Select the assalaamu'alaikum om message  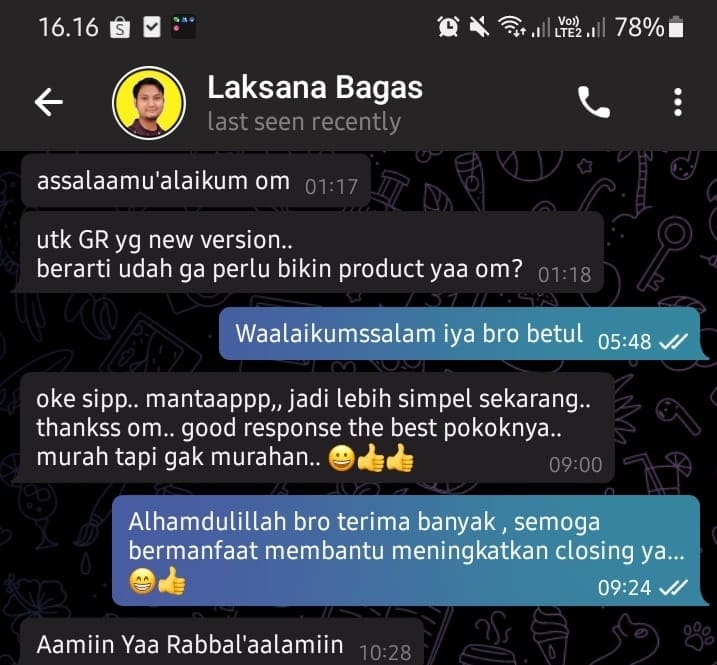(x=196, y=181)
